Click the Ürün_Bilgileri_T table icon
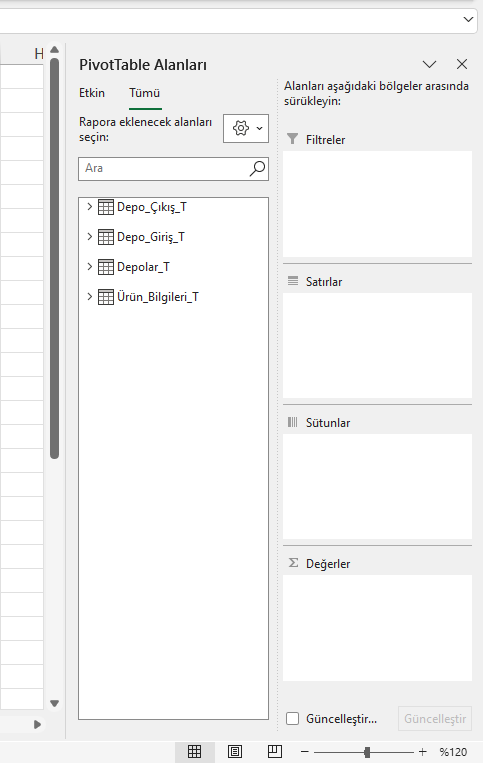 click(106, 297)
